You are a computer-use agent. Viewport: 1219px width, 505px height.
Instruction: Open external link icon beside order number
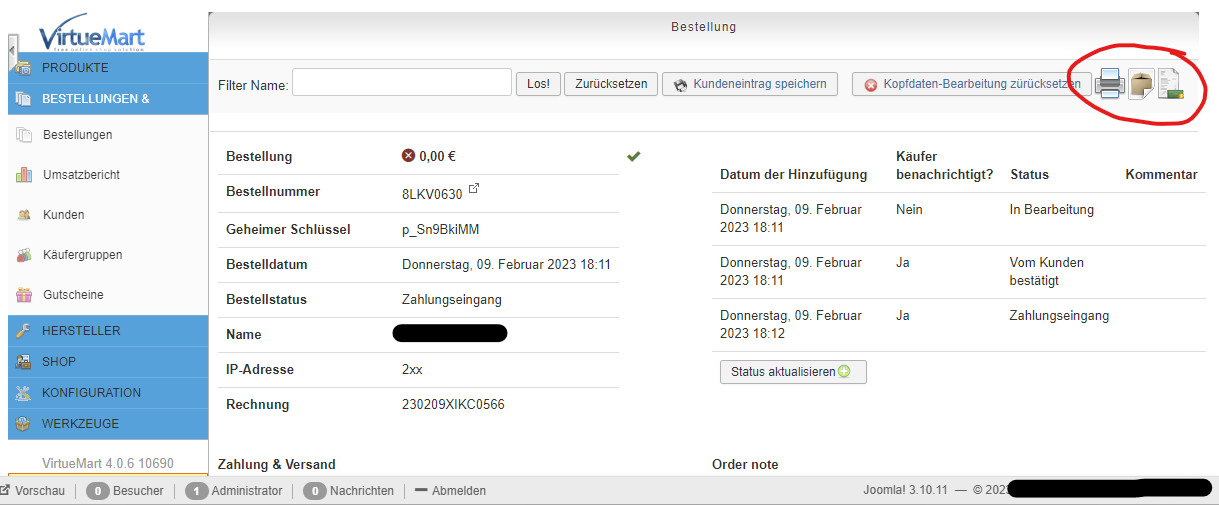point(474,189)
